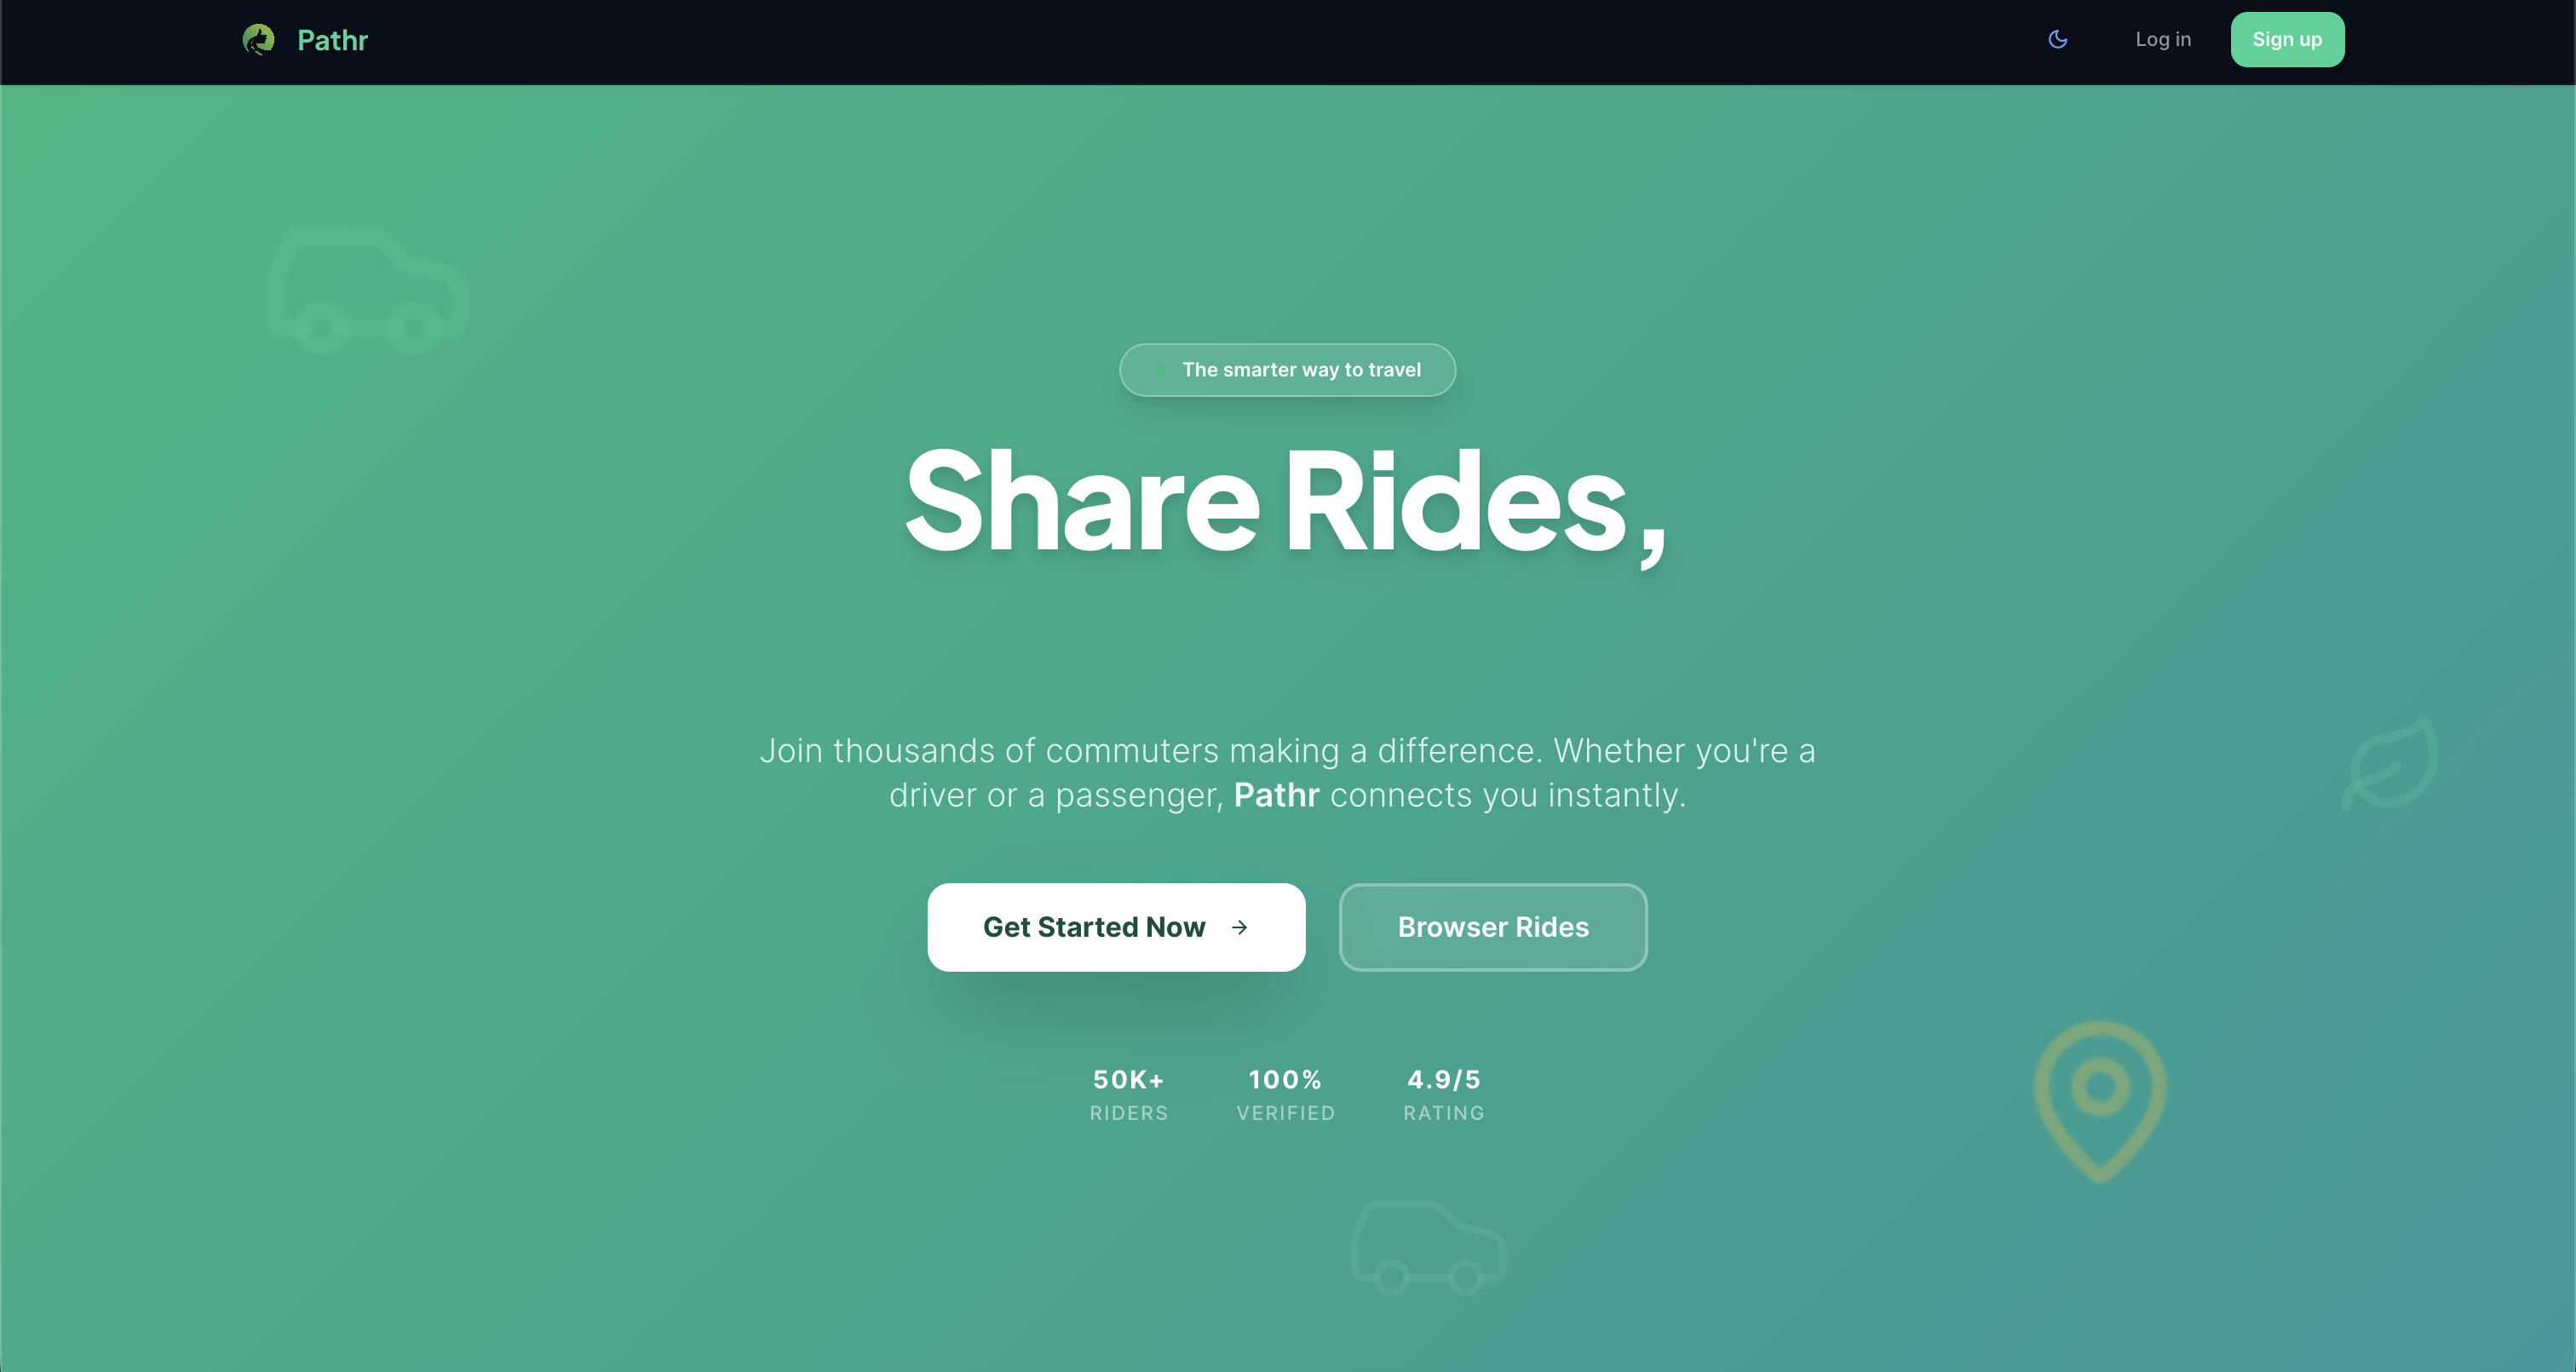Click the Pathr logo icon
Image resolution: width=2576 pixels, height=1372 pixels.
[259, 40]
